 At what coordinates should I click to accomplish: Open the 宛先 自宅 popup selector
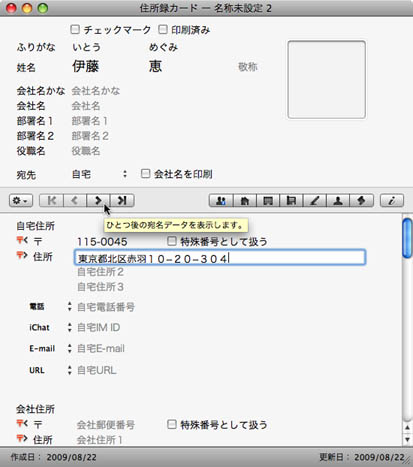99,174
